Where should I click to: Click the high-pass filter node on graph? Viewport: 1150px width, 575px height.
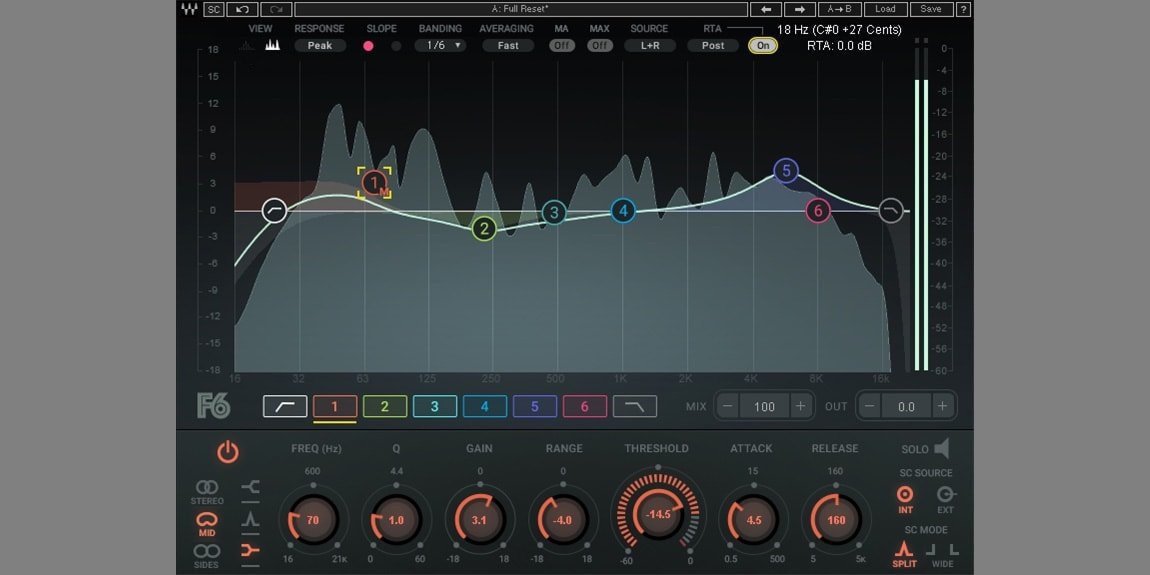coord(275,210)
